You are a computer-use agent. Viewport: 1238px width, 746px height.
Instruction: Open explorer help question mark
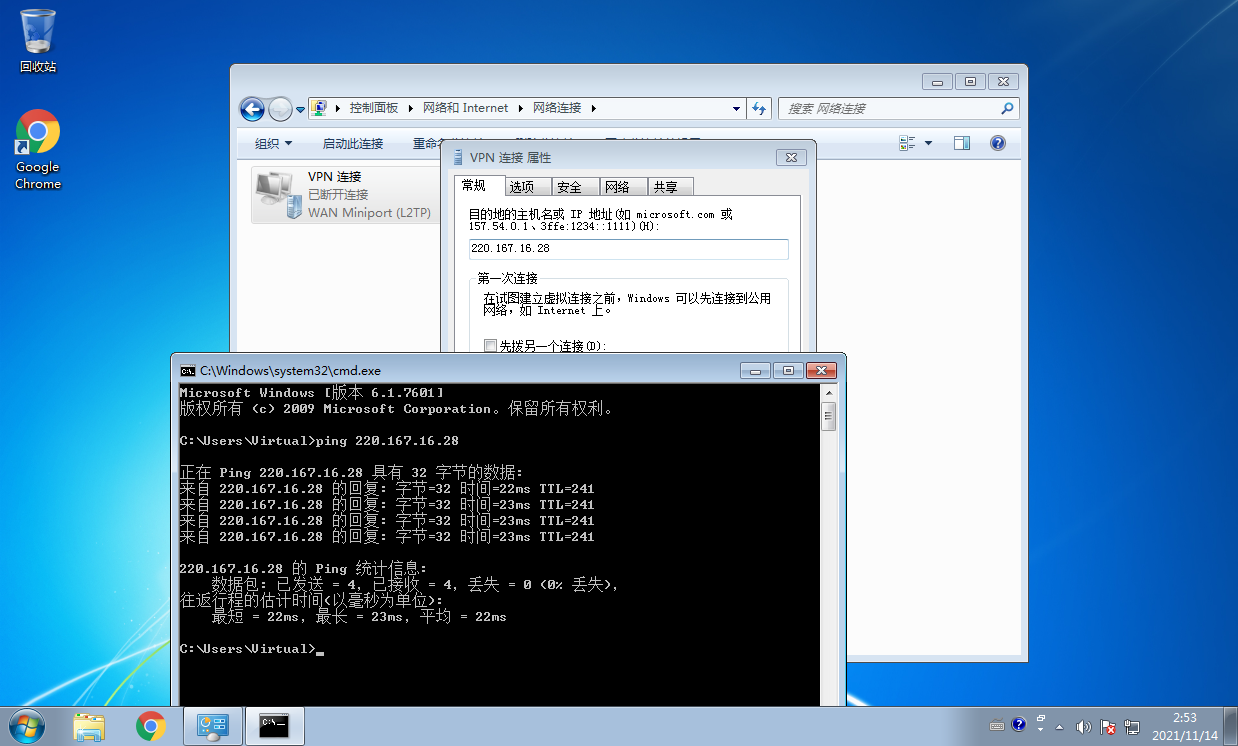(x=997, y=143)
